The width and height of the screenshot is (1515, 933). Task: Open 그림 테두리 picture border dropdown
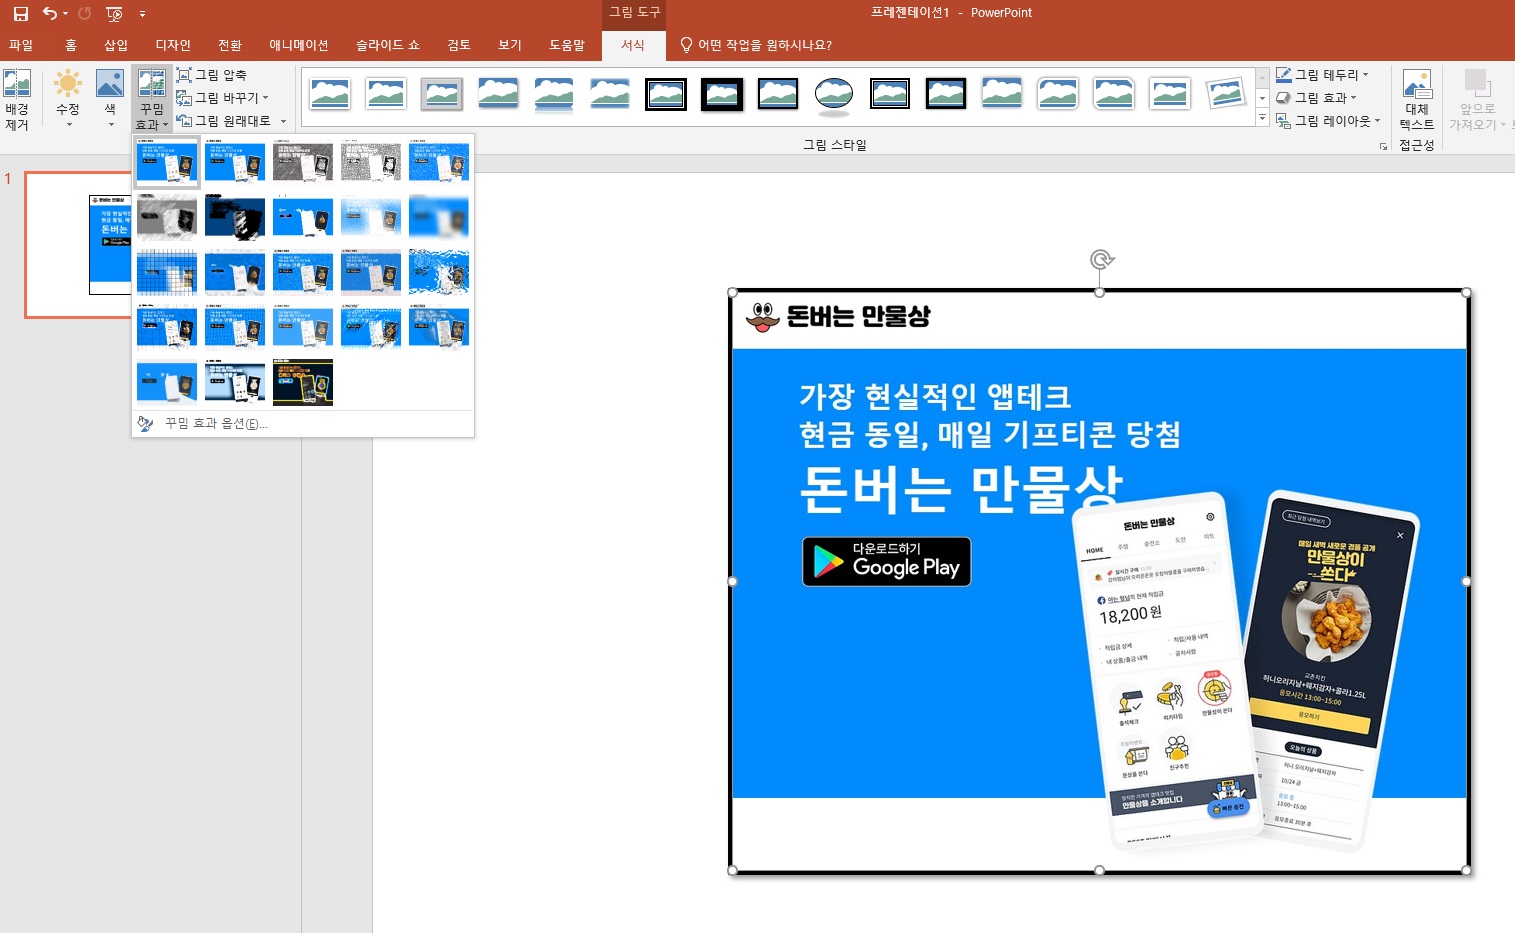click(1322, 75)
